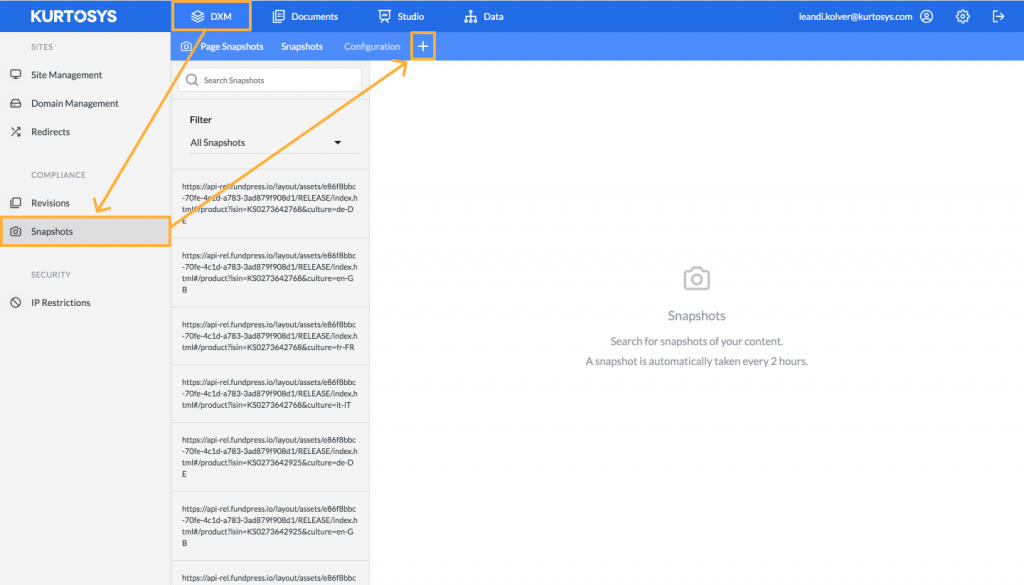Switch to the Configuration tab
This screenshot has height=585, width=1024.
pos(372,45)
